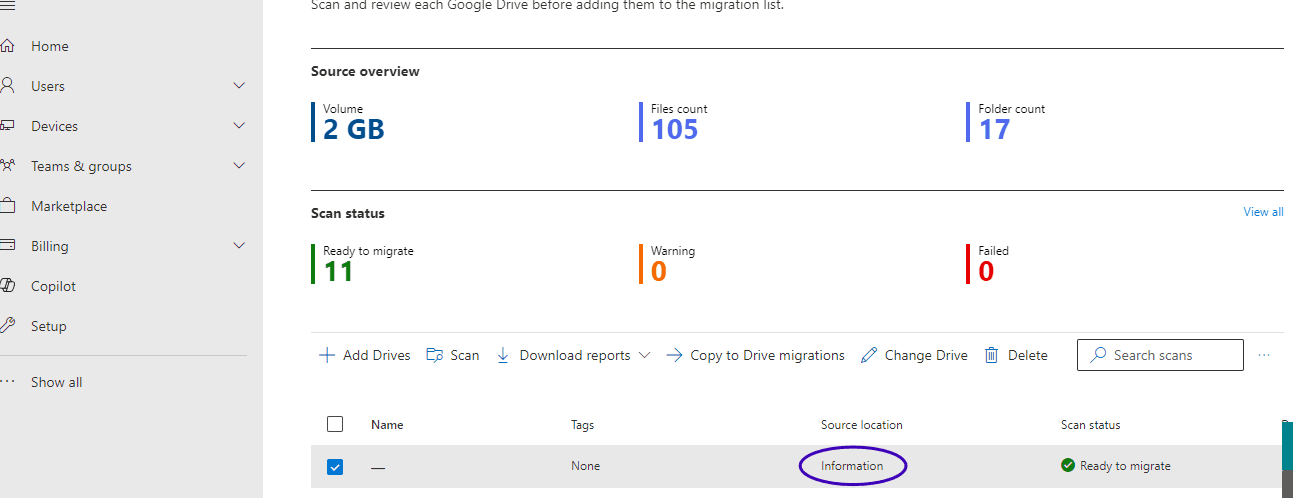Click the View all link

pos(1263,212)
